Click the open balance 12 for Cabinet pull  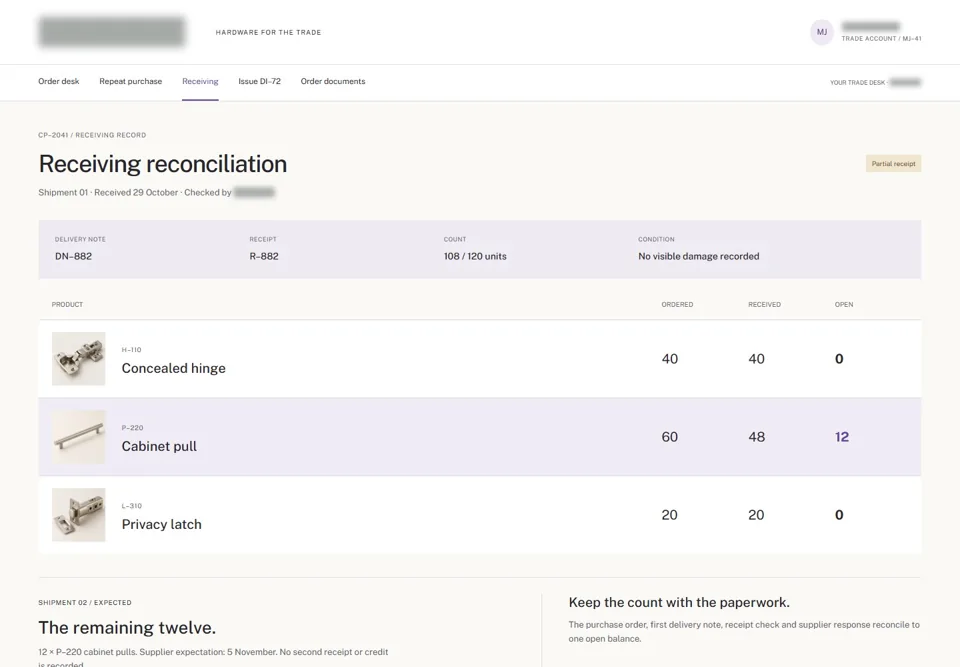point(842,437)
